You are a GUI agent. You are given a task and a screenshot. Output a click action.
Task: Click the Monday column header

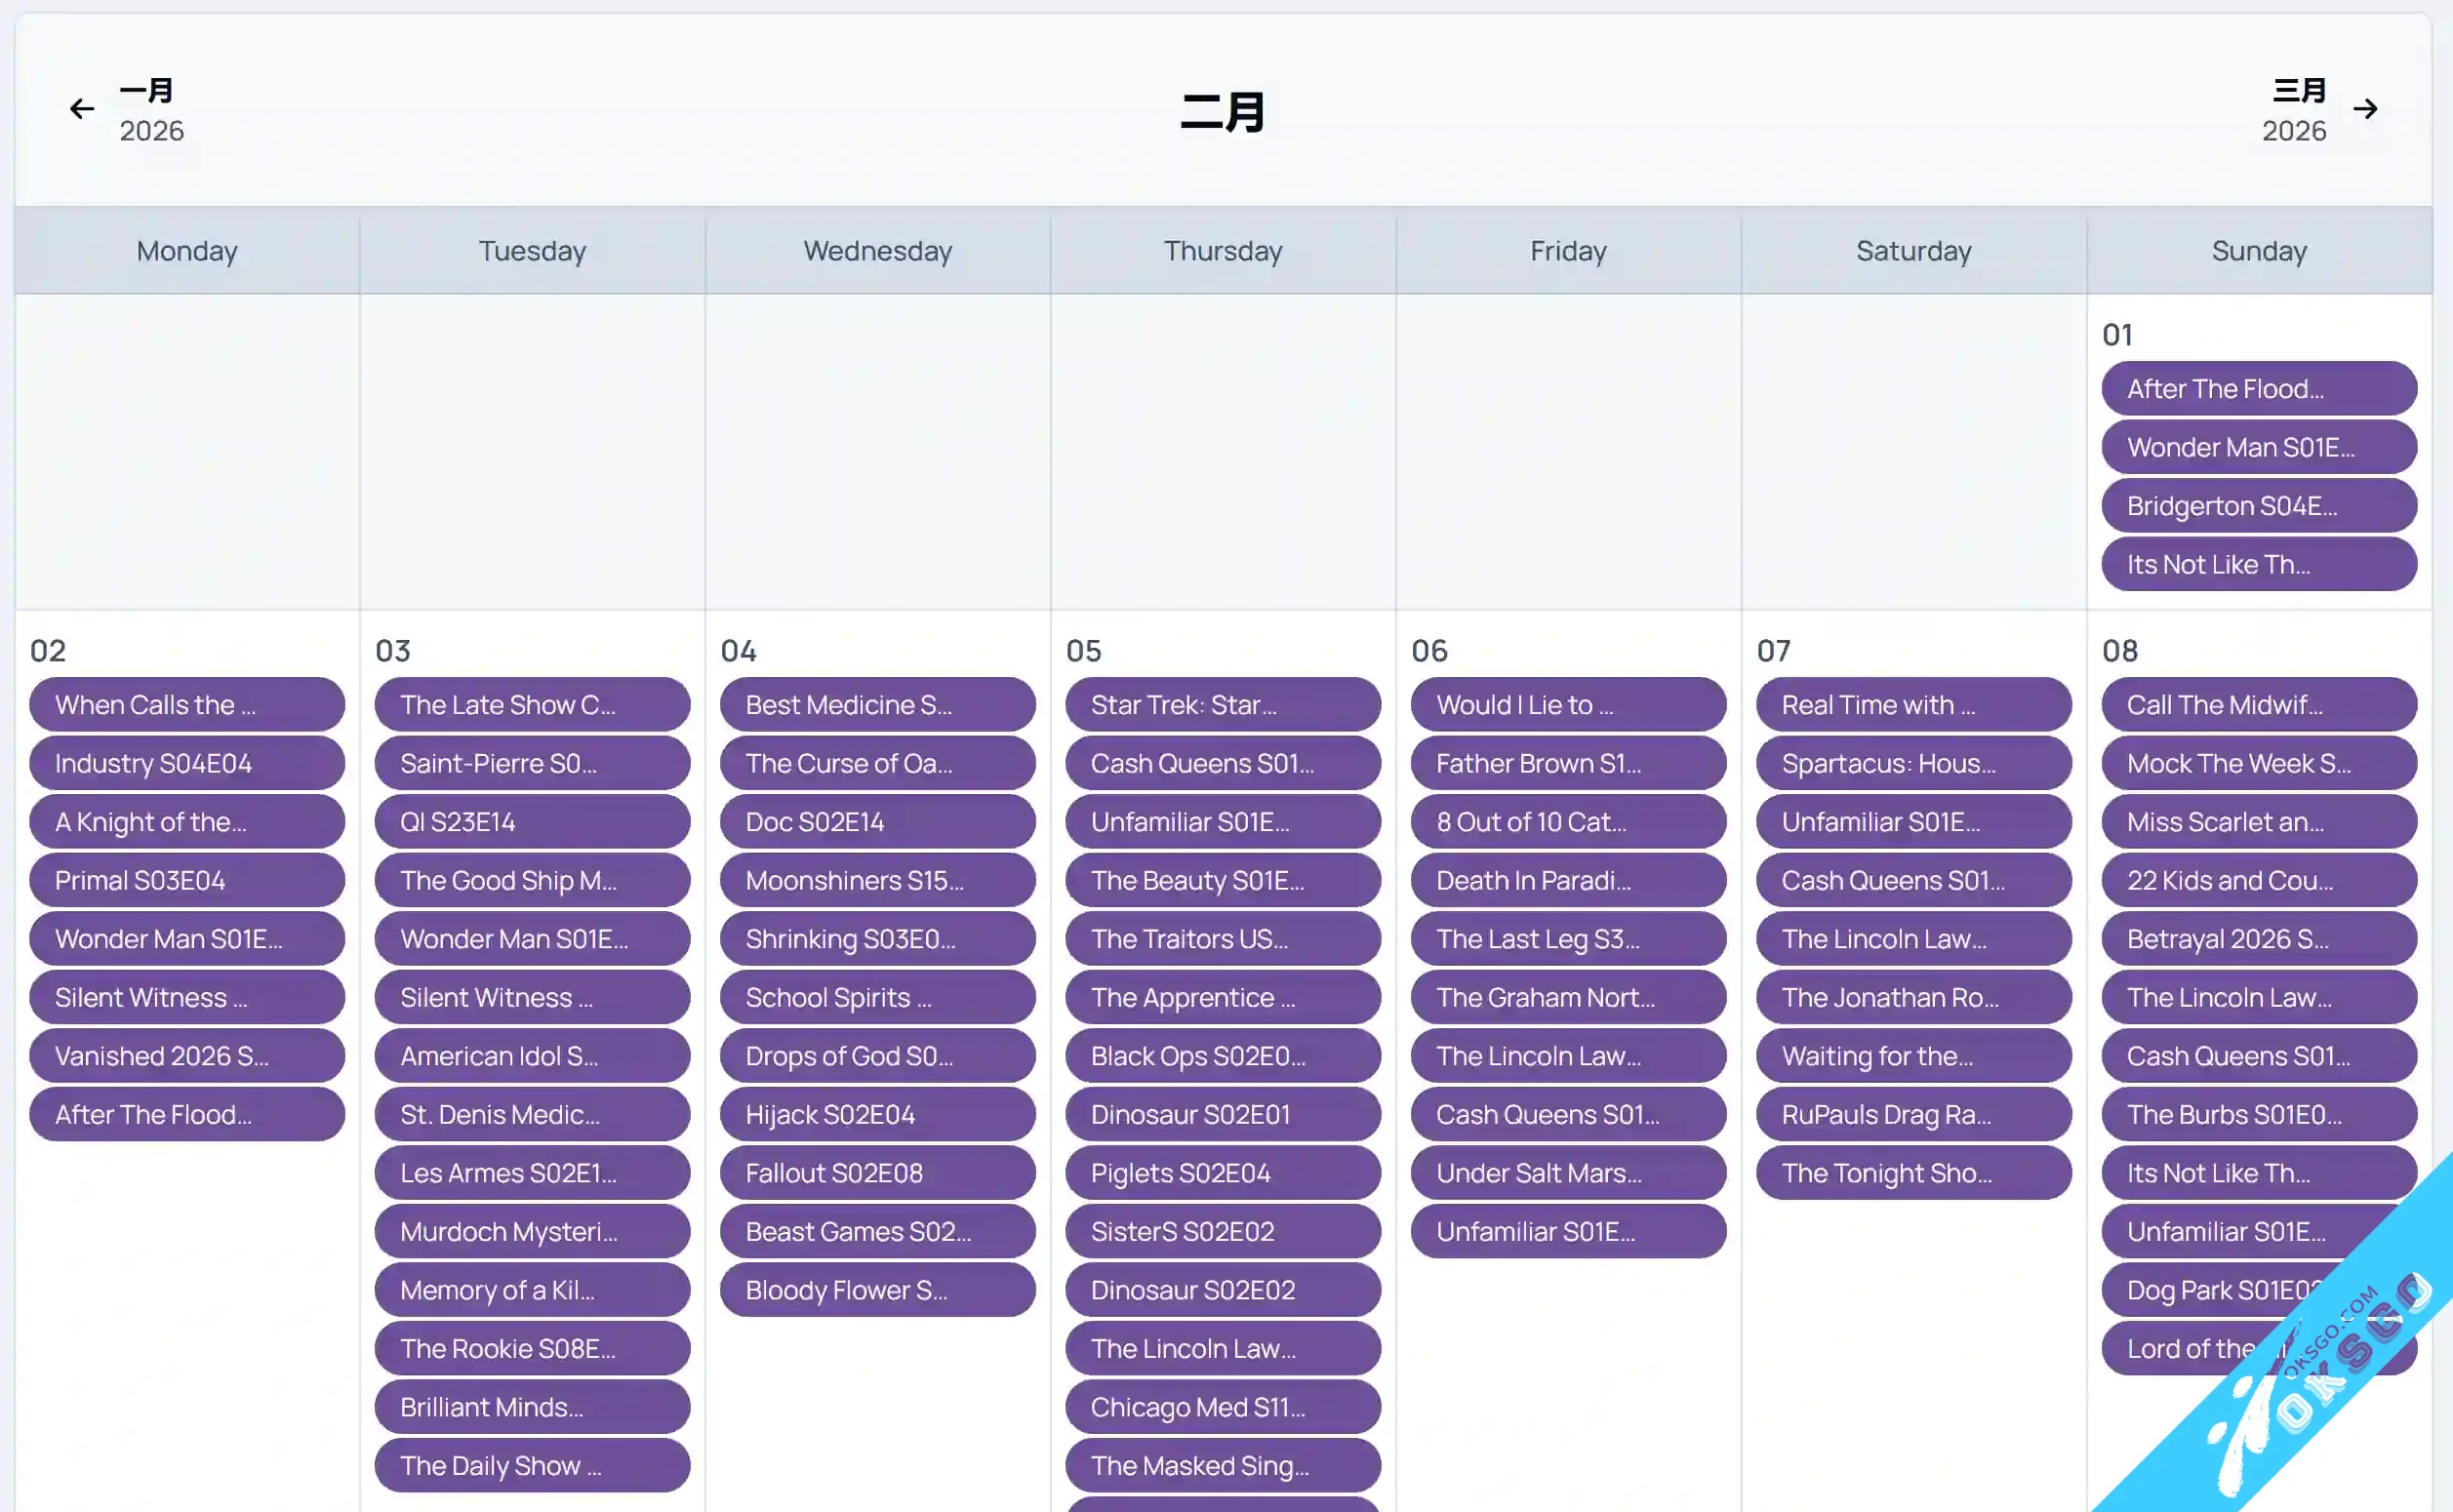(x=187, y=251)
